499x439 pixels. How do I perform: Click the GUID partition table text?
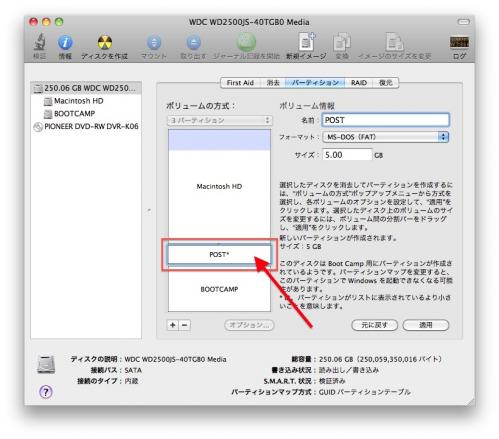click(x=364, y=392)
